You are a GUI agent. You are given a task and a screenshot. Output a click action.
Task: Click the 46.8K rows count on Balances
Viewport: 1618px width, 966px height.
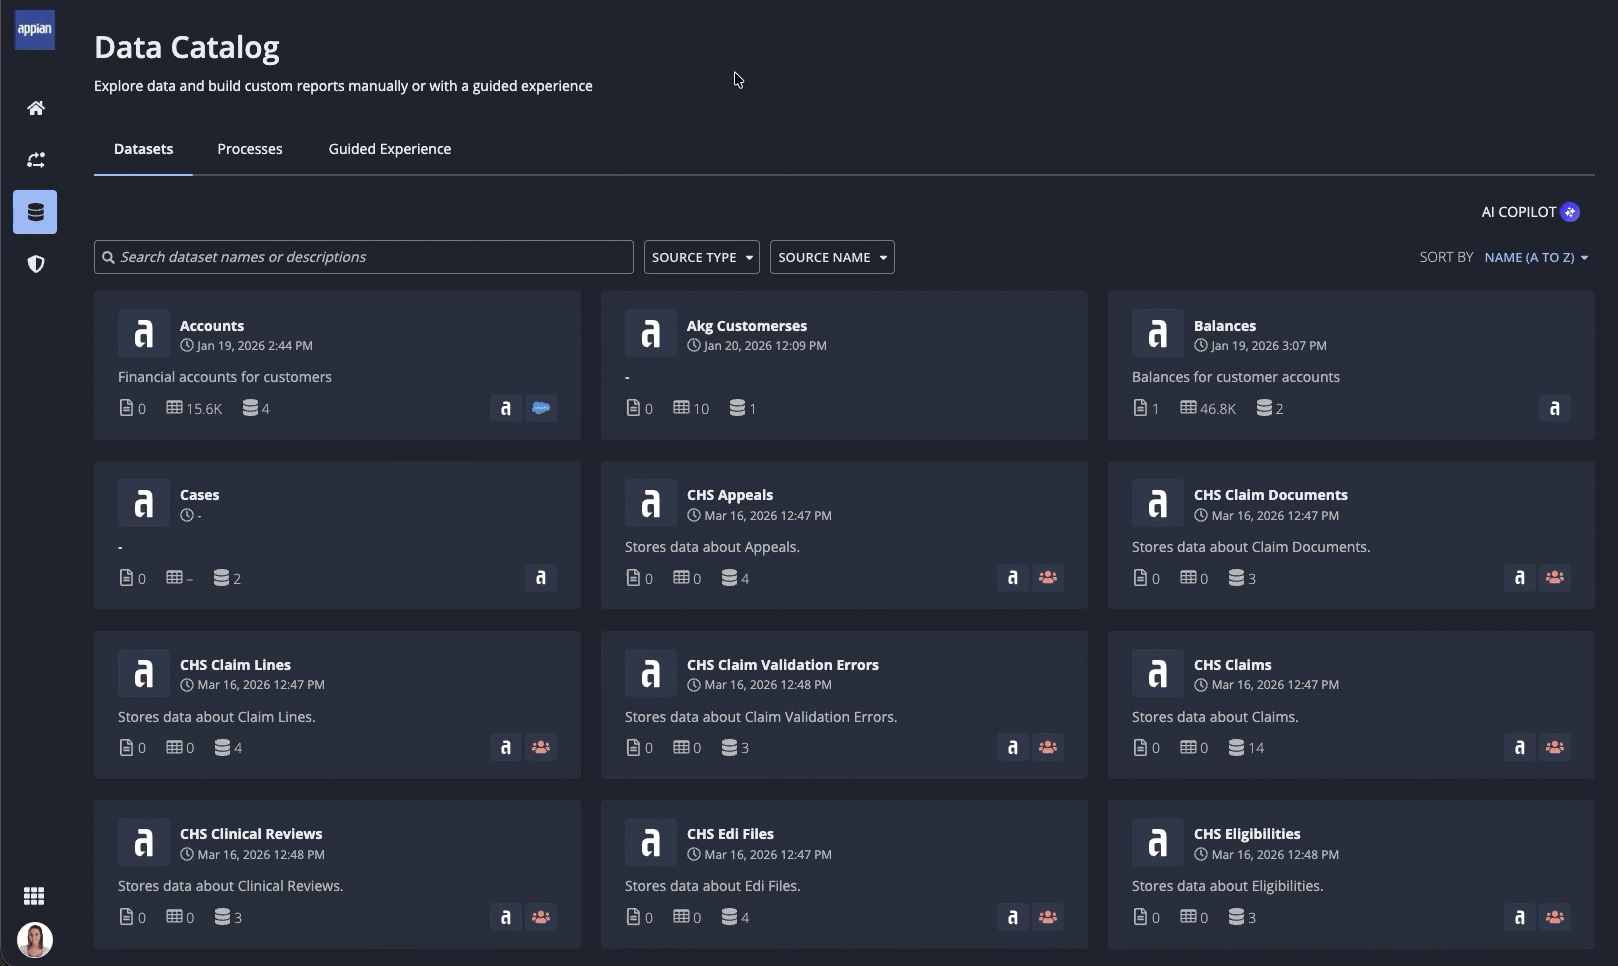[x=1208, y=408]
